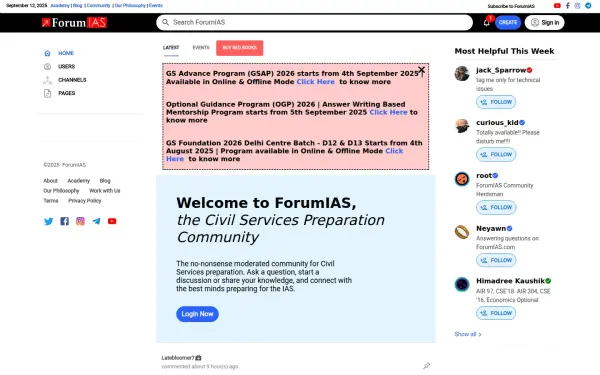Open root's avatar

click(x=462, y=179)
